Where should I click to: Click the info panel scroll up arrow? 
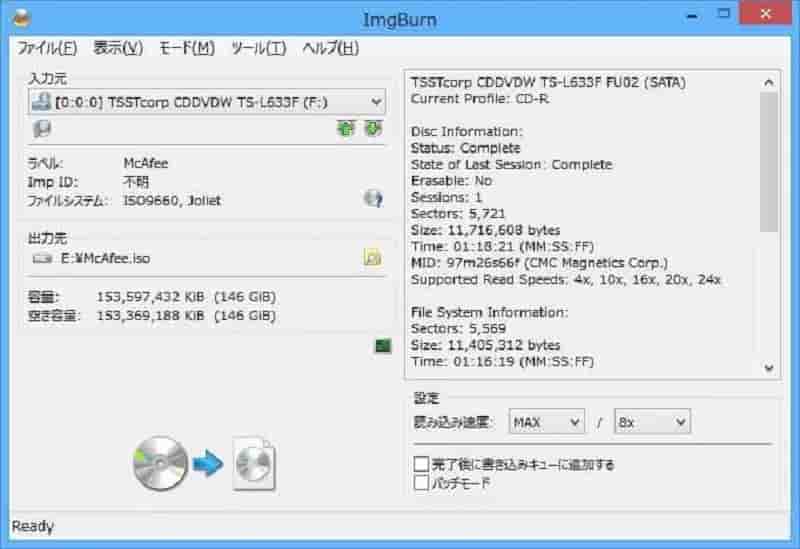(769, 82)
